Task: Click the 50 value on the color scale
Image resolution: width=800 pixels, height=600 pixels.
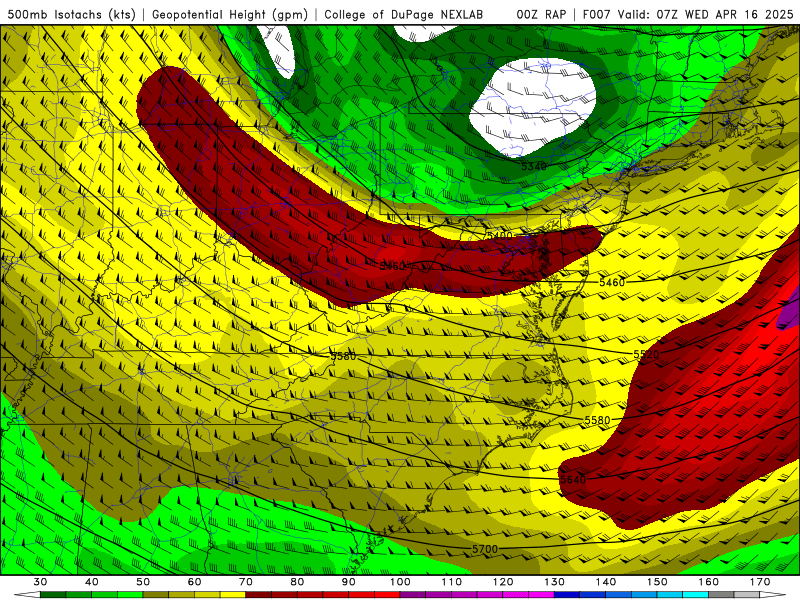Action: (143, 582)
